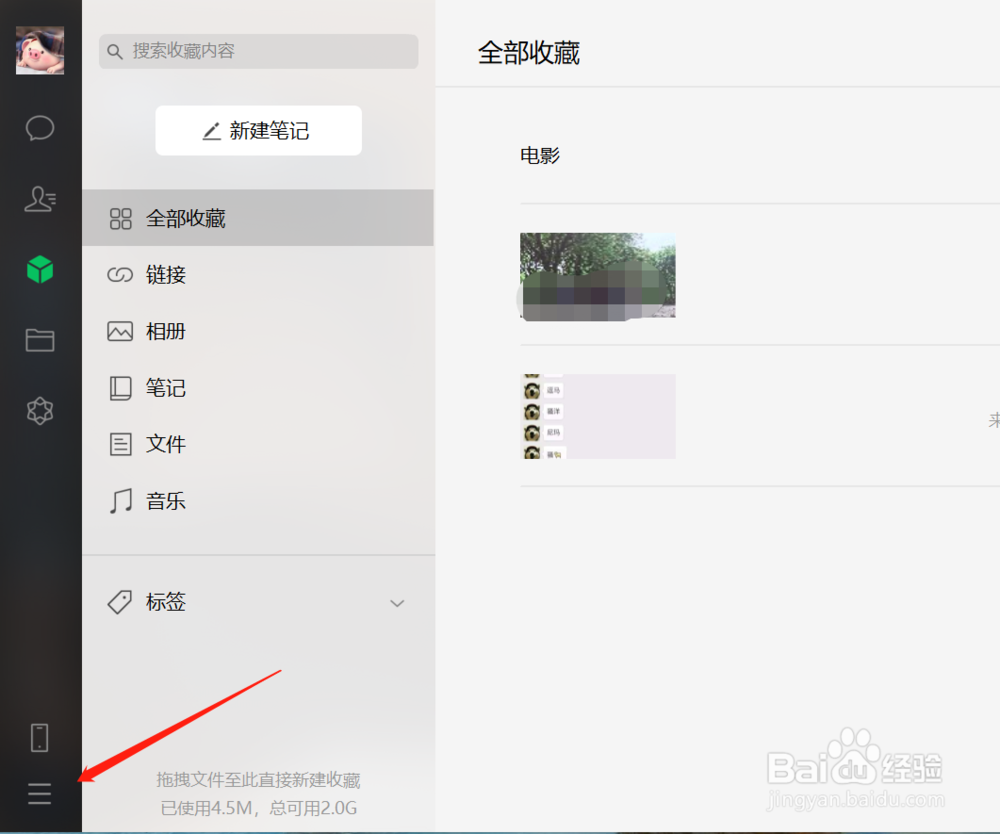Click the phone/mobile icon near bottom
Viewport: 1000px width, 834px height.
[x=39, y=737]
